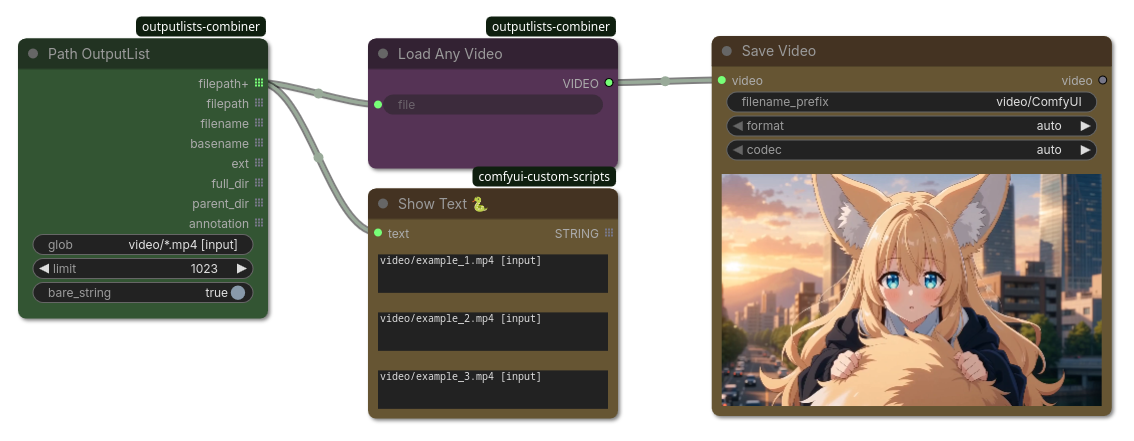Screen dimensions: 1134x441
Task: Click the annotation output grid connector
Action: 259,223
